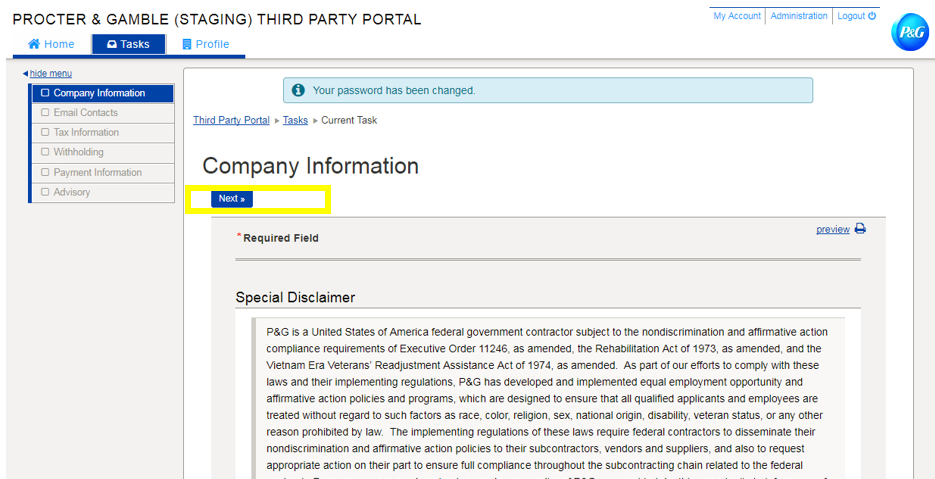Image resolution: width=935 pixels, height=479 pixels.
Task: Collapse sidebar with hide menu link
Action: (x=51, y=73)
